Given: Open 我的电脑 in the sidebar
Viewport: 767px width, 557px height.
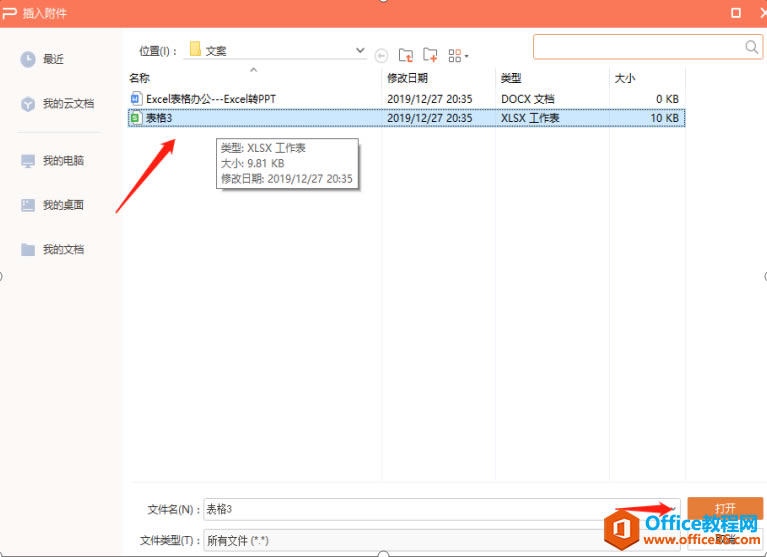Looking at the screenshot, I should tap(52, 160).
